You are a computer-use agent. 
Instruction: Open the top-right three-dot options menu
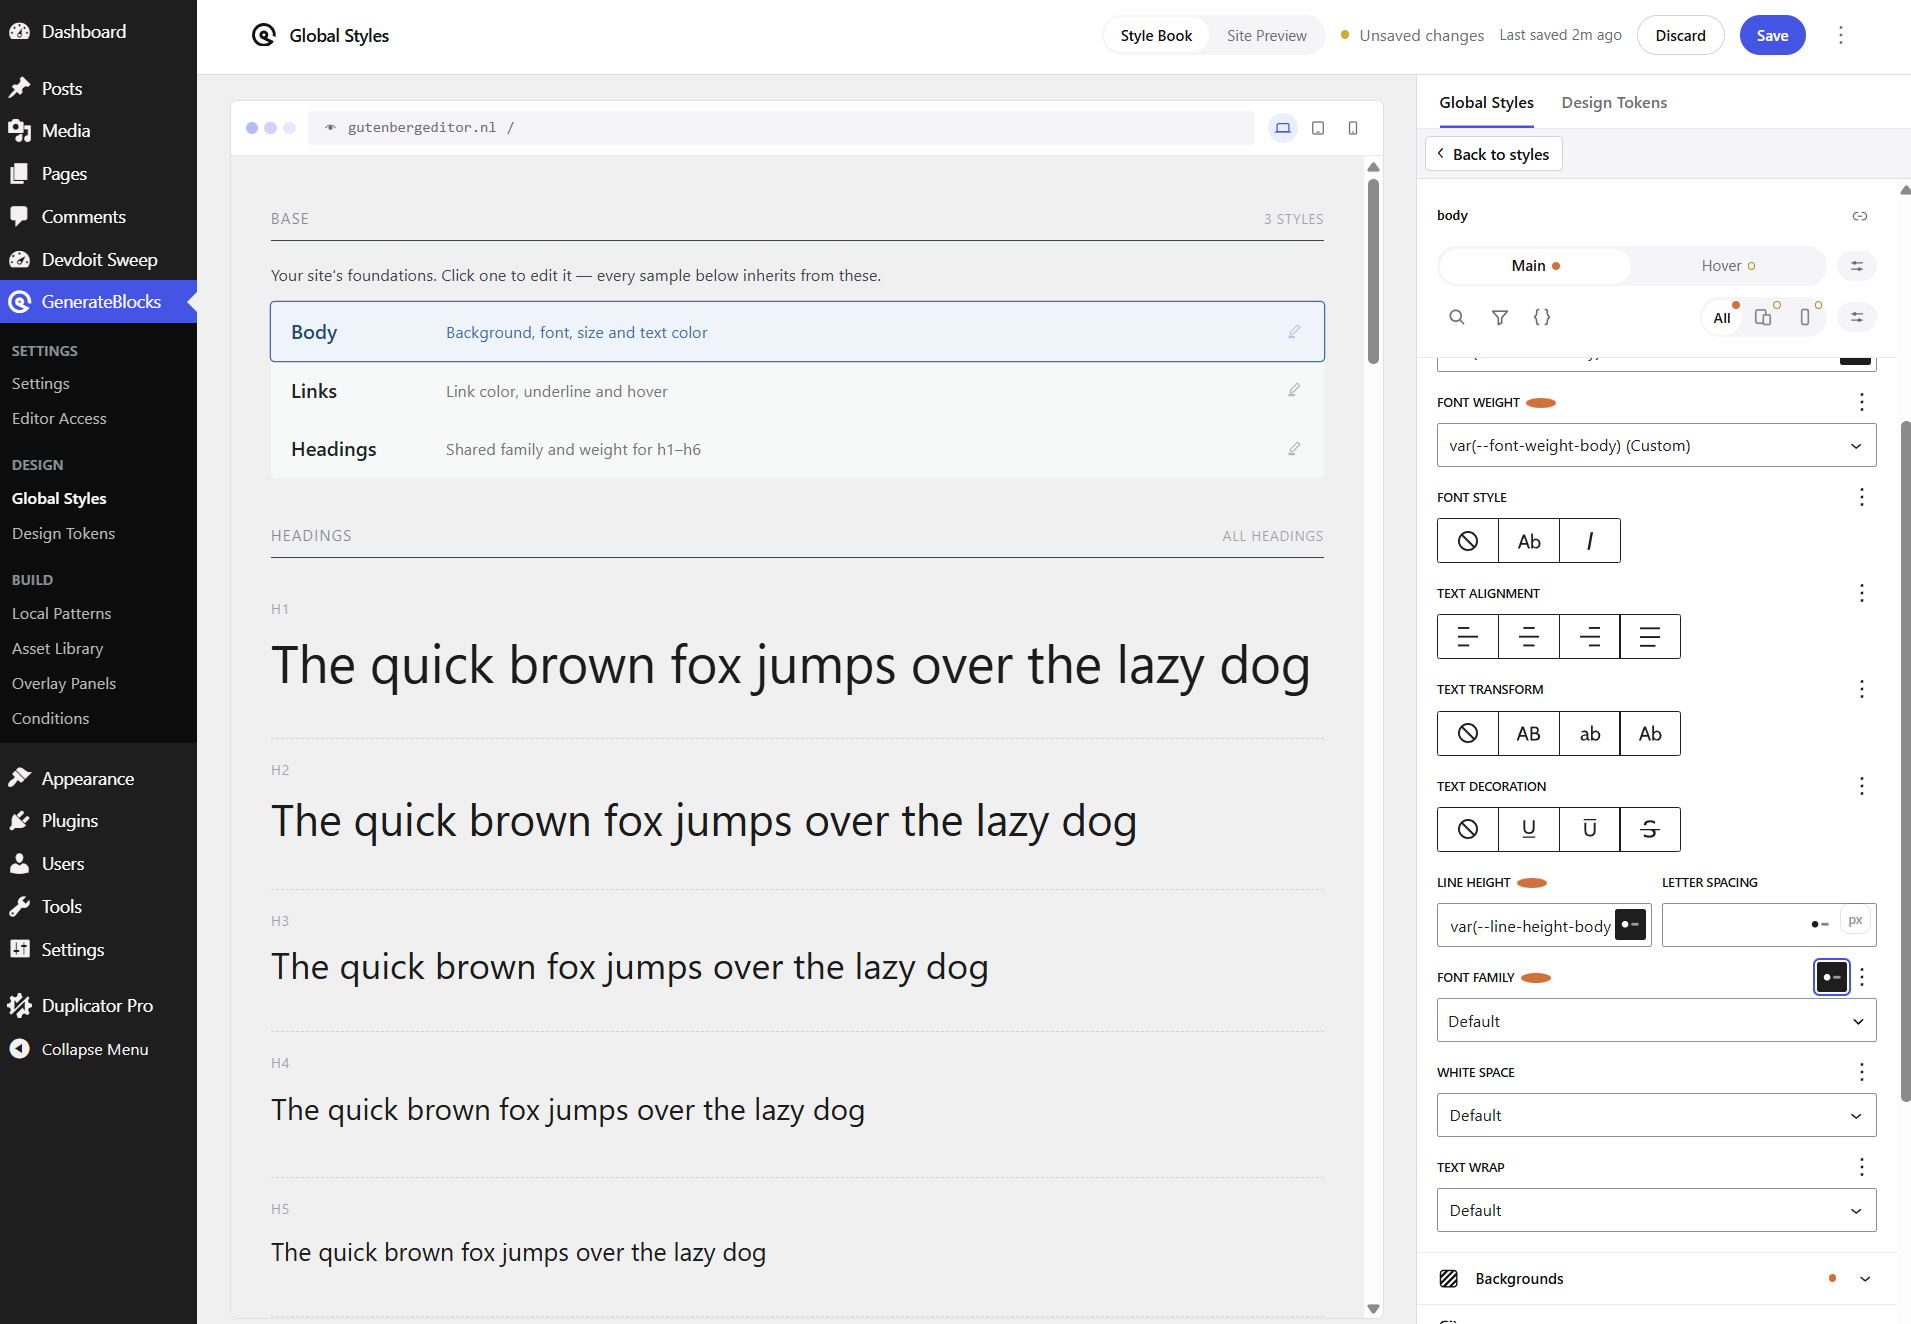click(x=1841, y=35)
